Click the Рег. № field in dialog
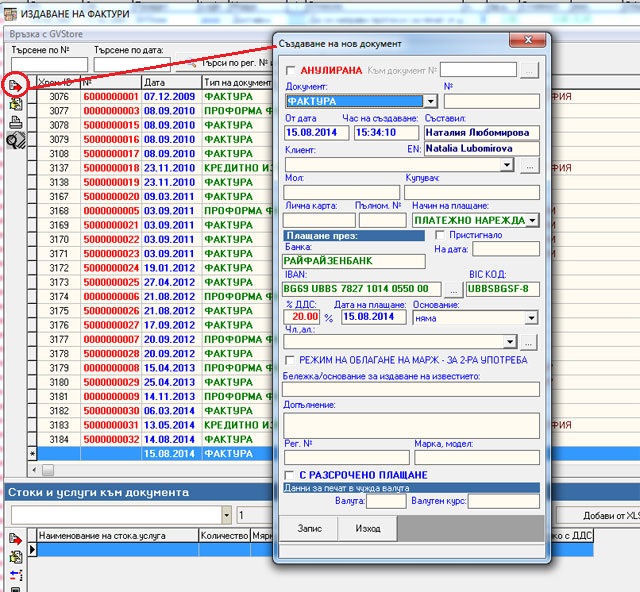Image resolution: width=640 pixels, height=592 pixels. 347,457
